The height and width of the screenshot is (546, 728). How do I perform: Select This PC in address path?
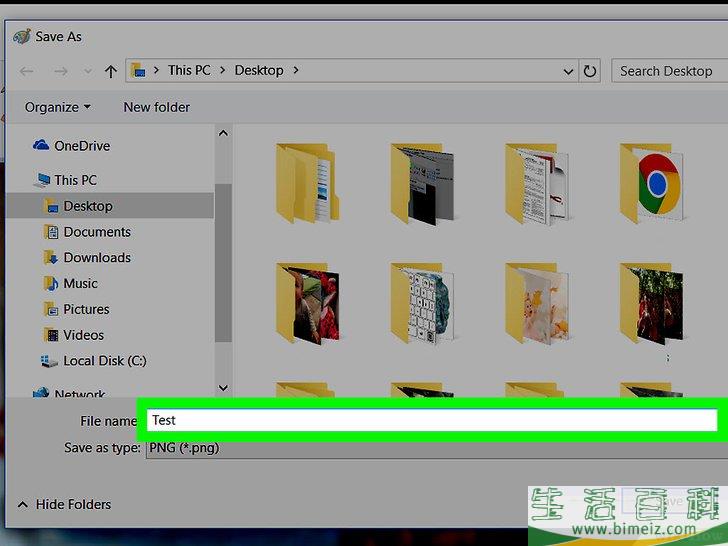coord(189,70)
